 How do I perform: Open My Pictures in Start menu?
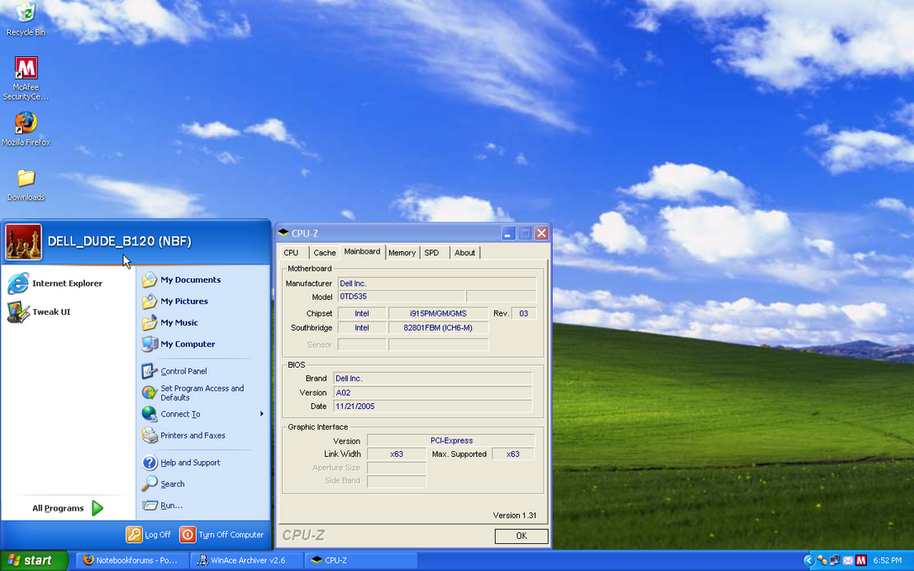coord(175,301)
